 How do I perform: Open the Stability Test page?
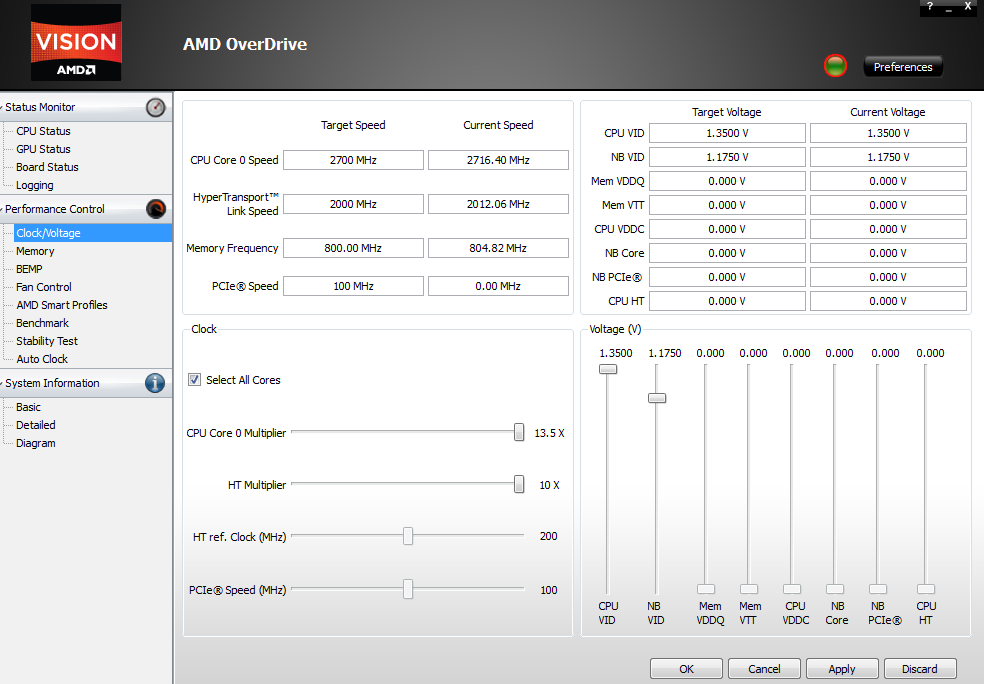(x=47, y=341)
